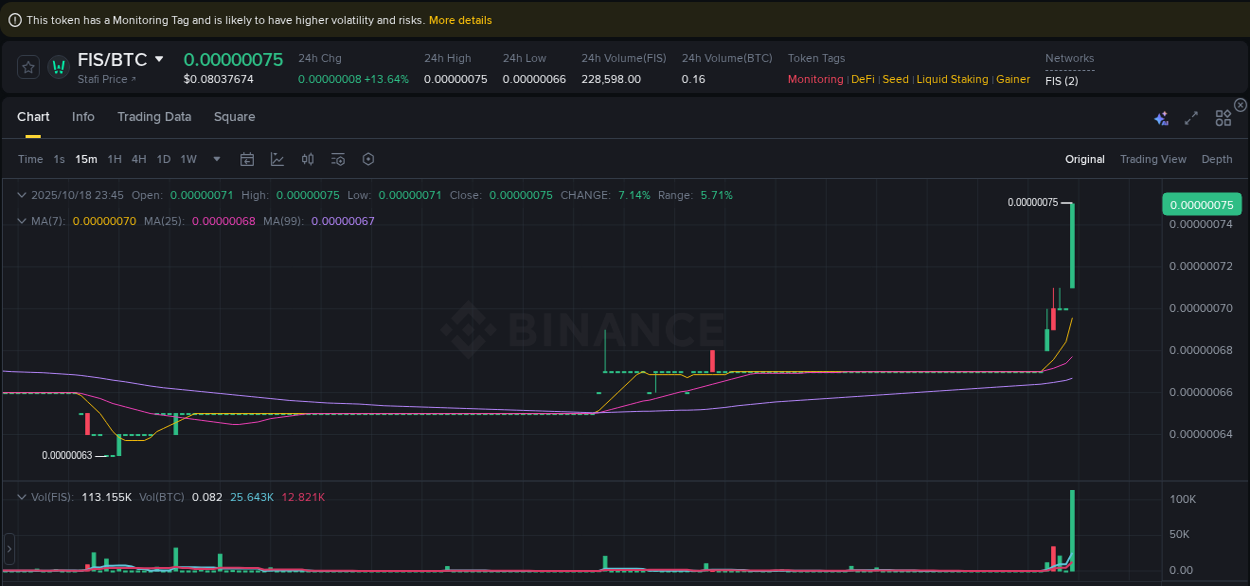Open the grid layout widgets icon
This screenshot has width=1250, height=586.
pyautogui.click(x=1222, y=117)
